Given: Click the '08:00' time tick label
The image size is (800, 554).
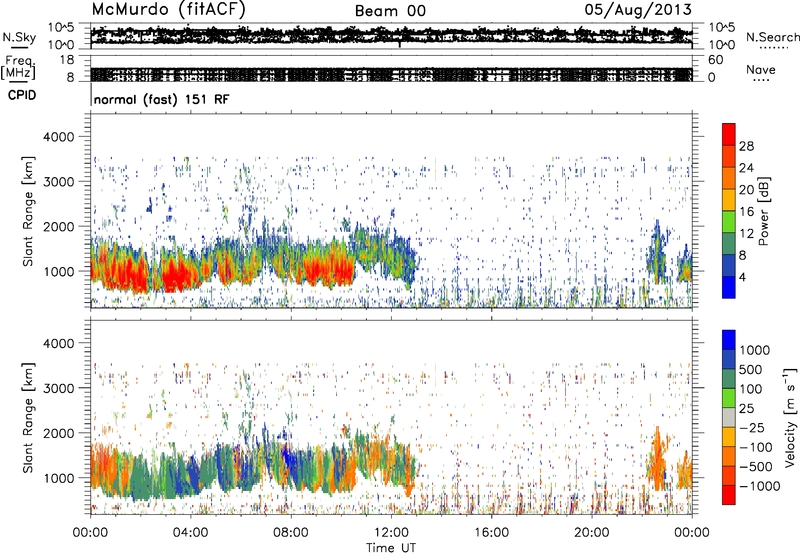Looking at the screenshot, I should (290, 533).
